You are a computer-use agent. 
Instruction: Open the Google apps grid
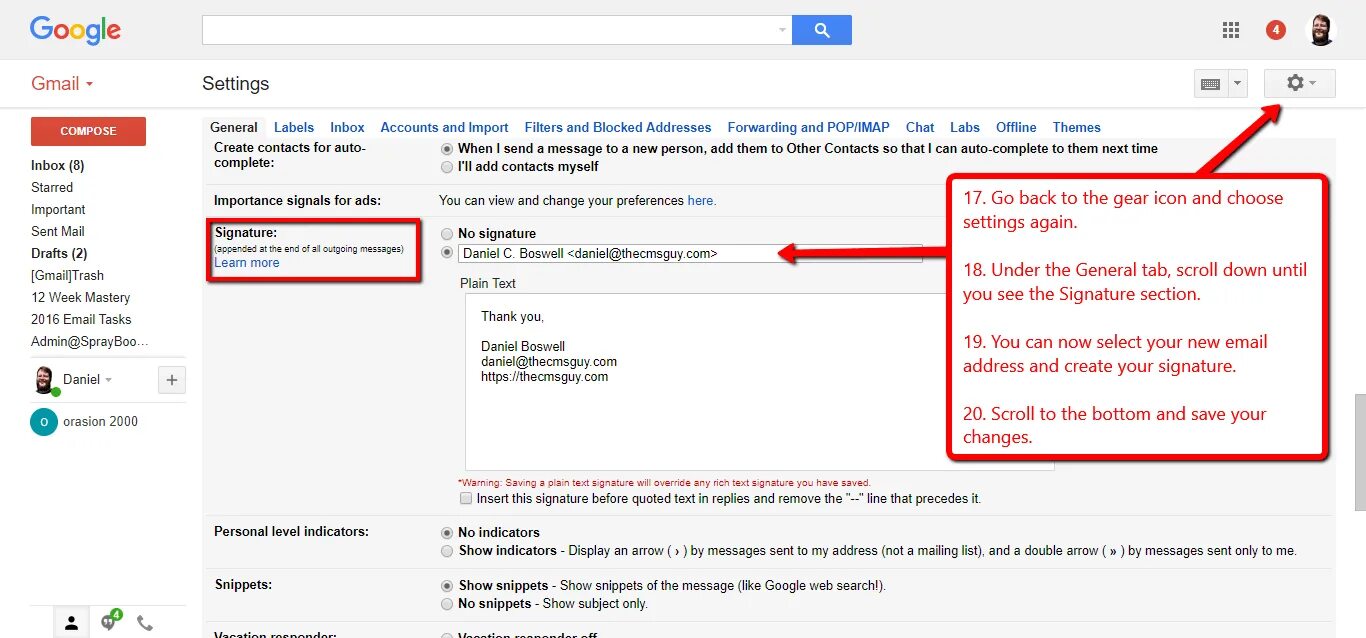coord(1231,30)
